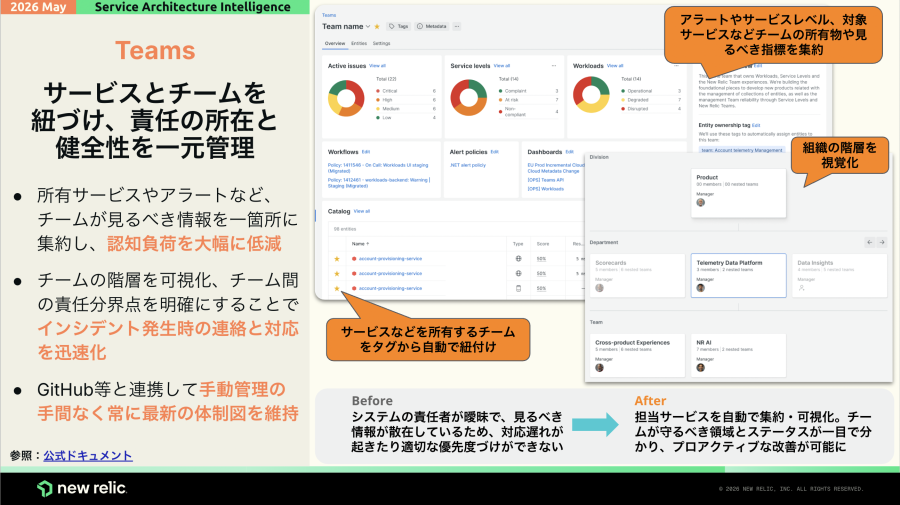Open the 公式ドキュメント reference link

(88, 456)
